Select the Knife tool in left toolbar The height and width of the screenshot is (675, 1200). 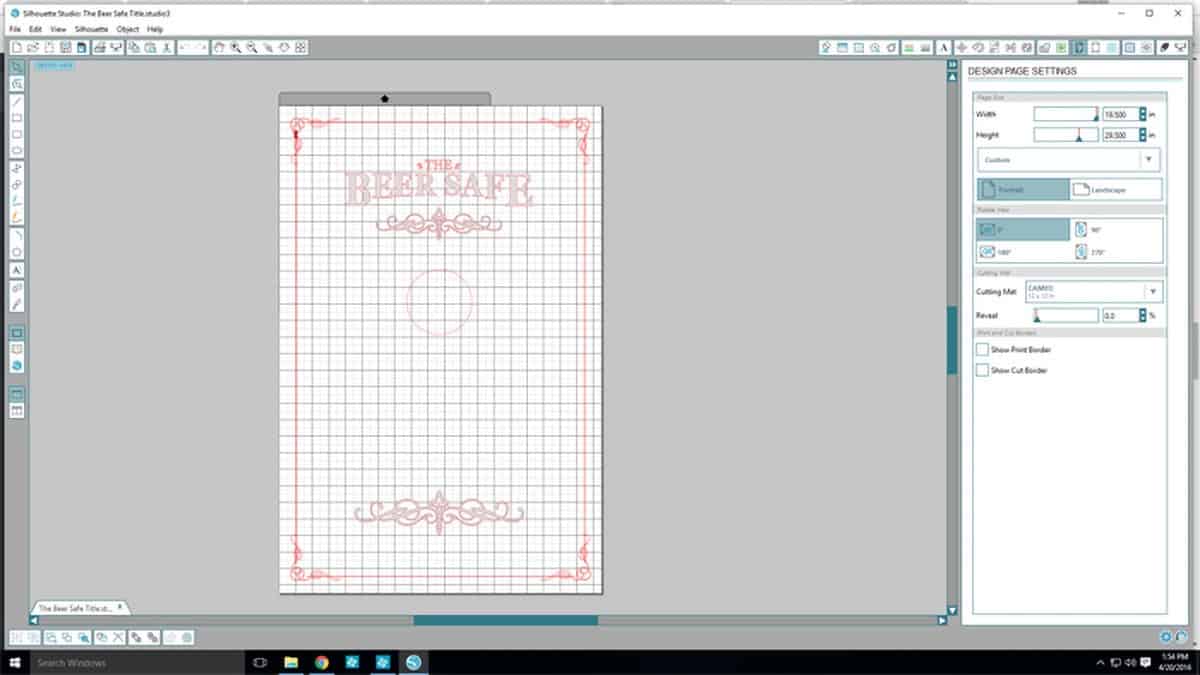click(x=17, y=304)
